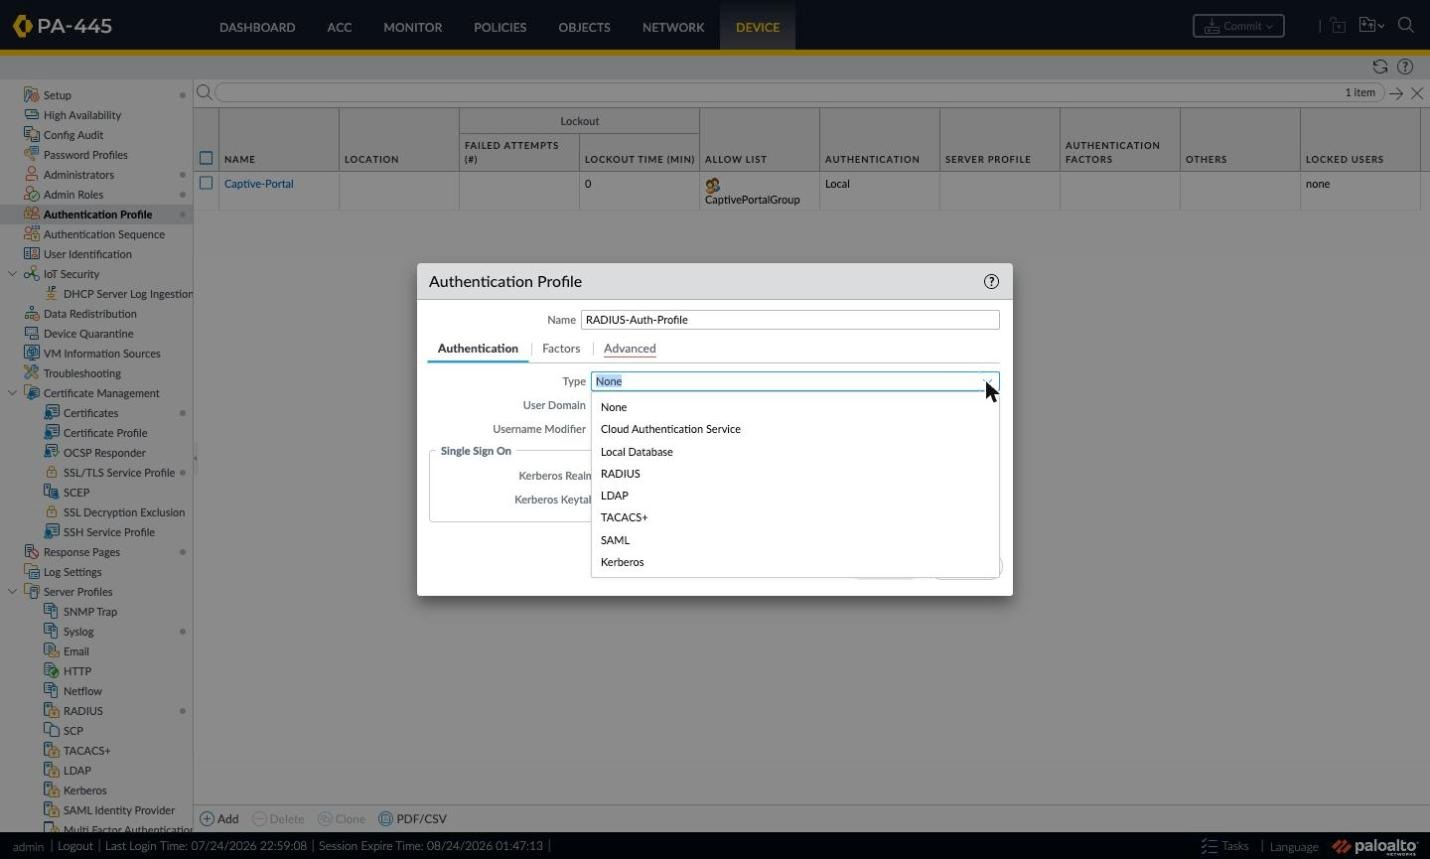Pick Kerberos from the Type list
1430x859 pixels.
pos(794,562)
